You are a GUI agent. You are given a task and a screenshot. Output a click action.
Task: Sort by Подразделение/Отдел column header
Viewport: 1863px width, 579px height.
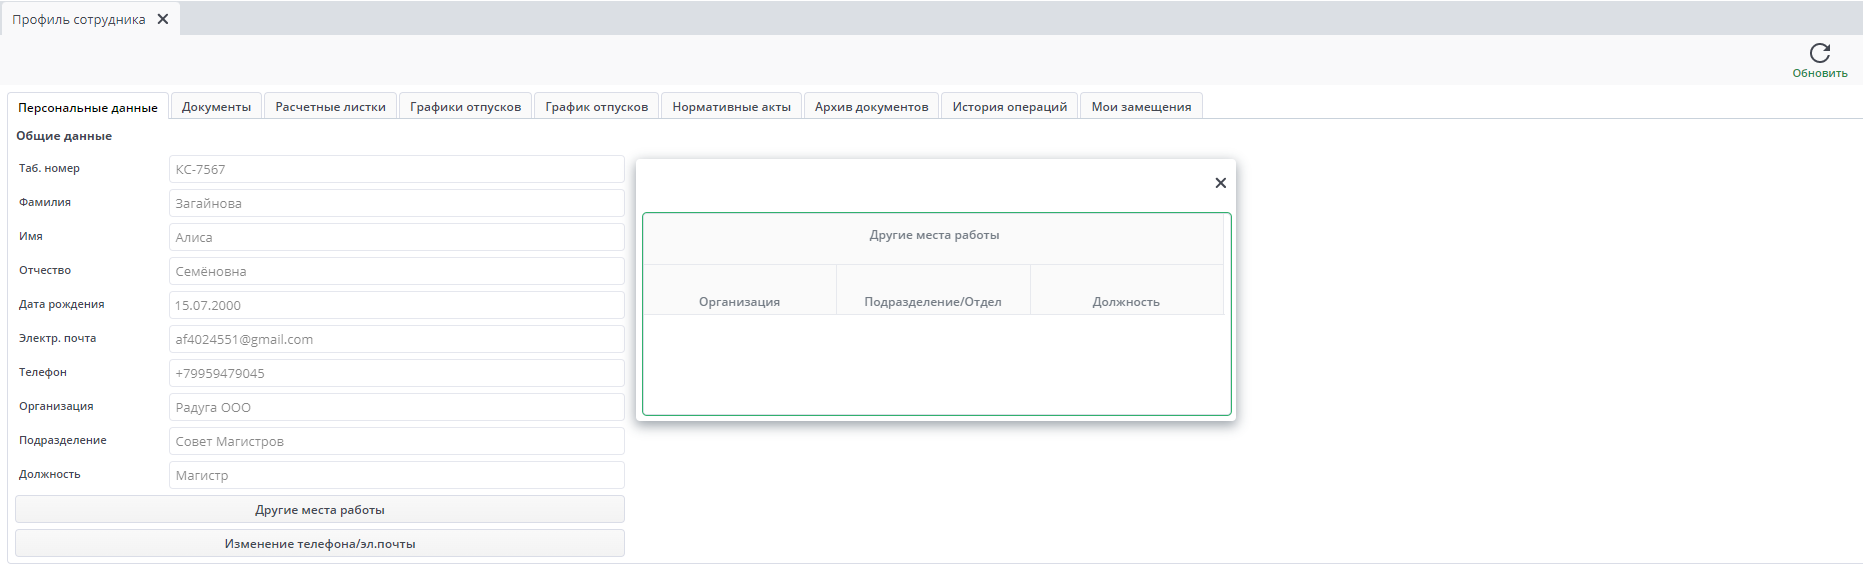(932, 301)
